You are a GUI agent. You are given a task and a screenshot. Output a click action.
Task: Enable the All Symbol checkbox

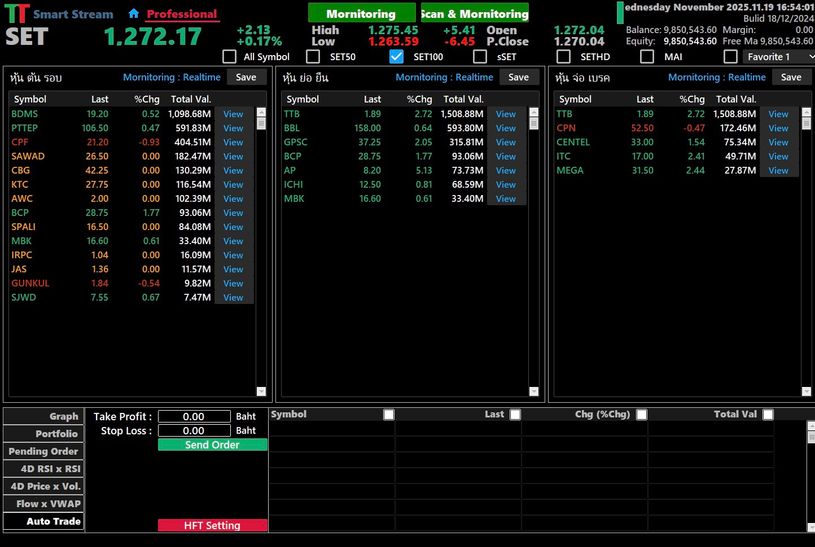[230, 57]
